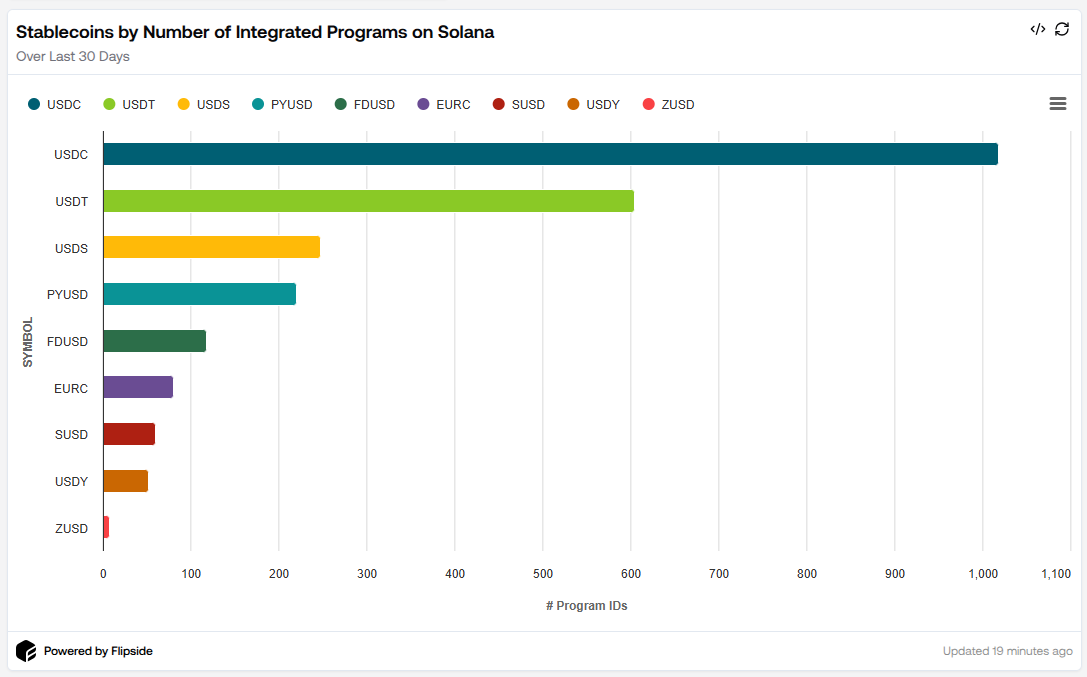Viewport: 1087px width, 677px height.
Task: Click the Powered by Flipside link
Action: 95,650
